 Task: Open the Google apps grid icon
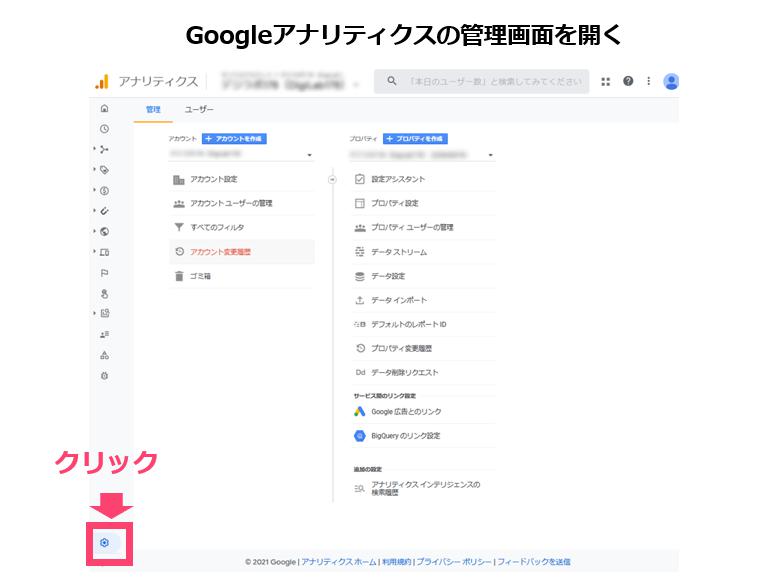click(x=606, y=81)
